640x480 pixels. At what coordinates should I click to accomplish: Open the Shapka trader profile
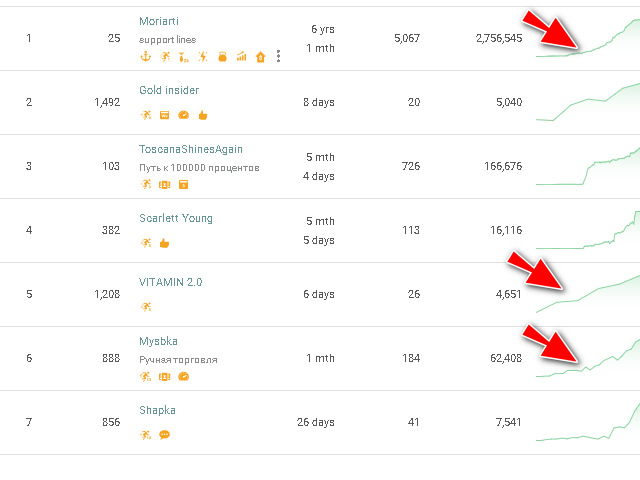tap(157, 410)
